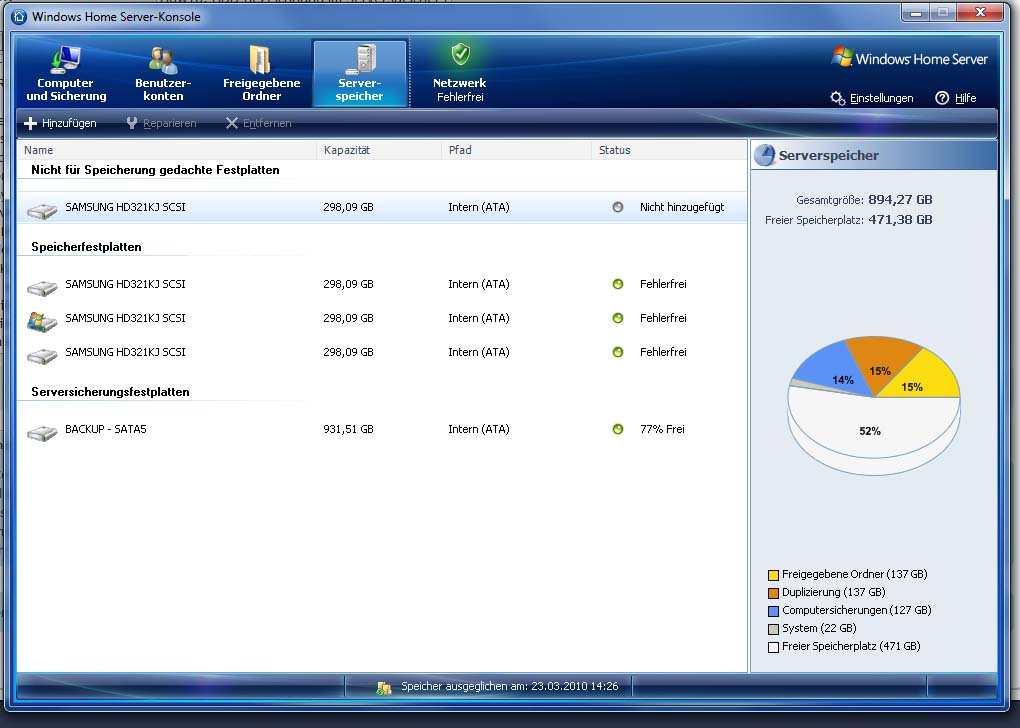Click the 931,51 GB capacity value

tap(348, 429)
